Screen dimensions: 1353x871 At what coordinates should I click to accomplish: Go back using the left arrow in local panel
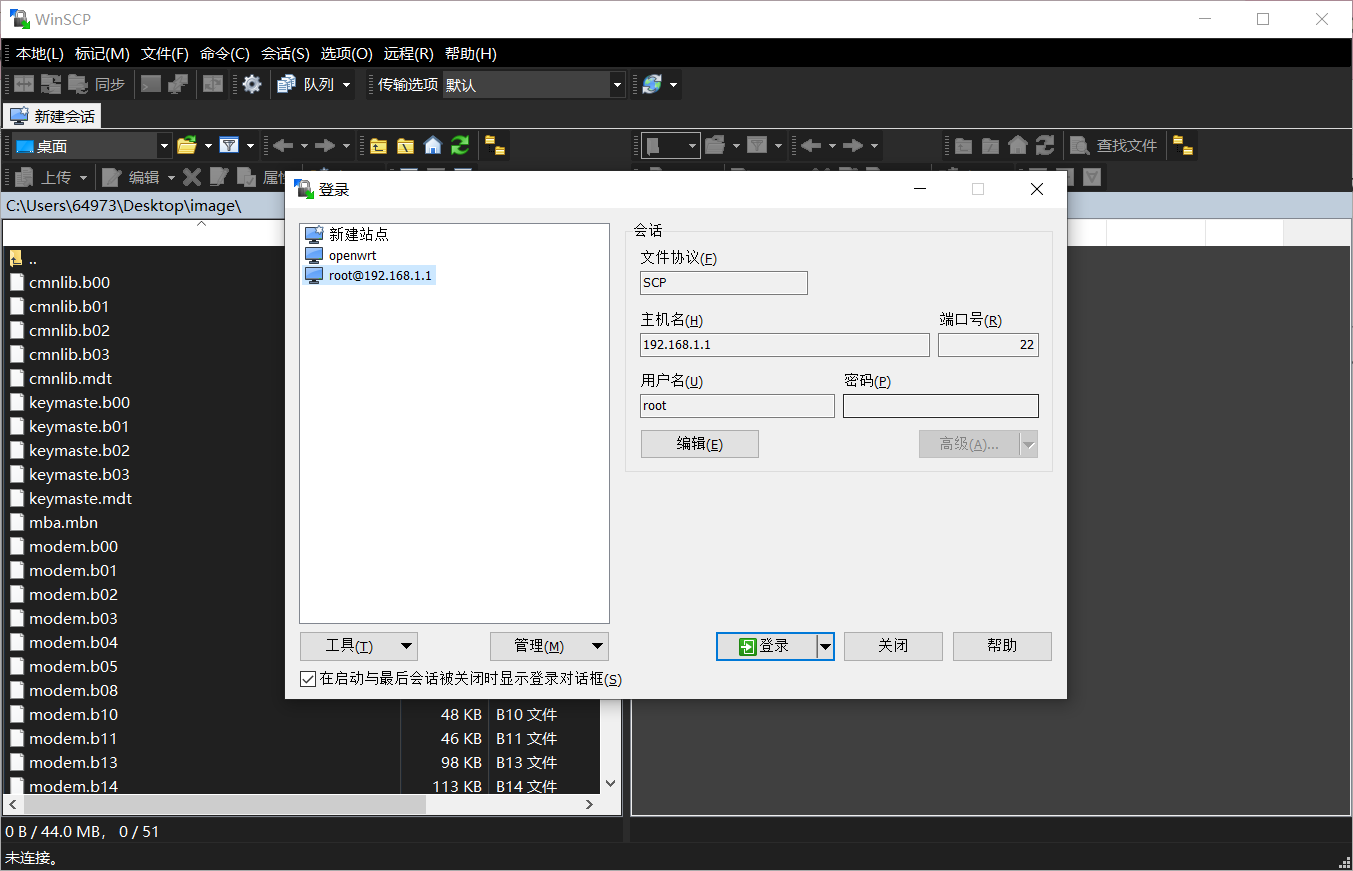(283, 145)
